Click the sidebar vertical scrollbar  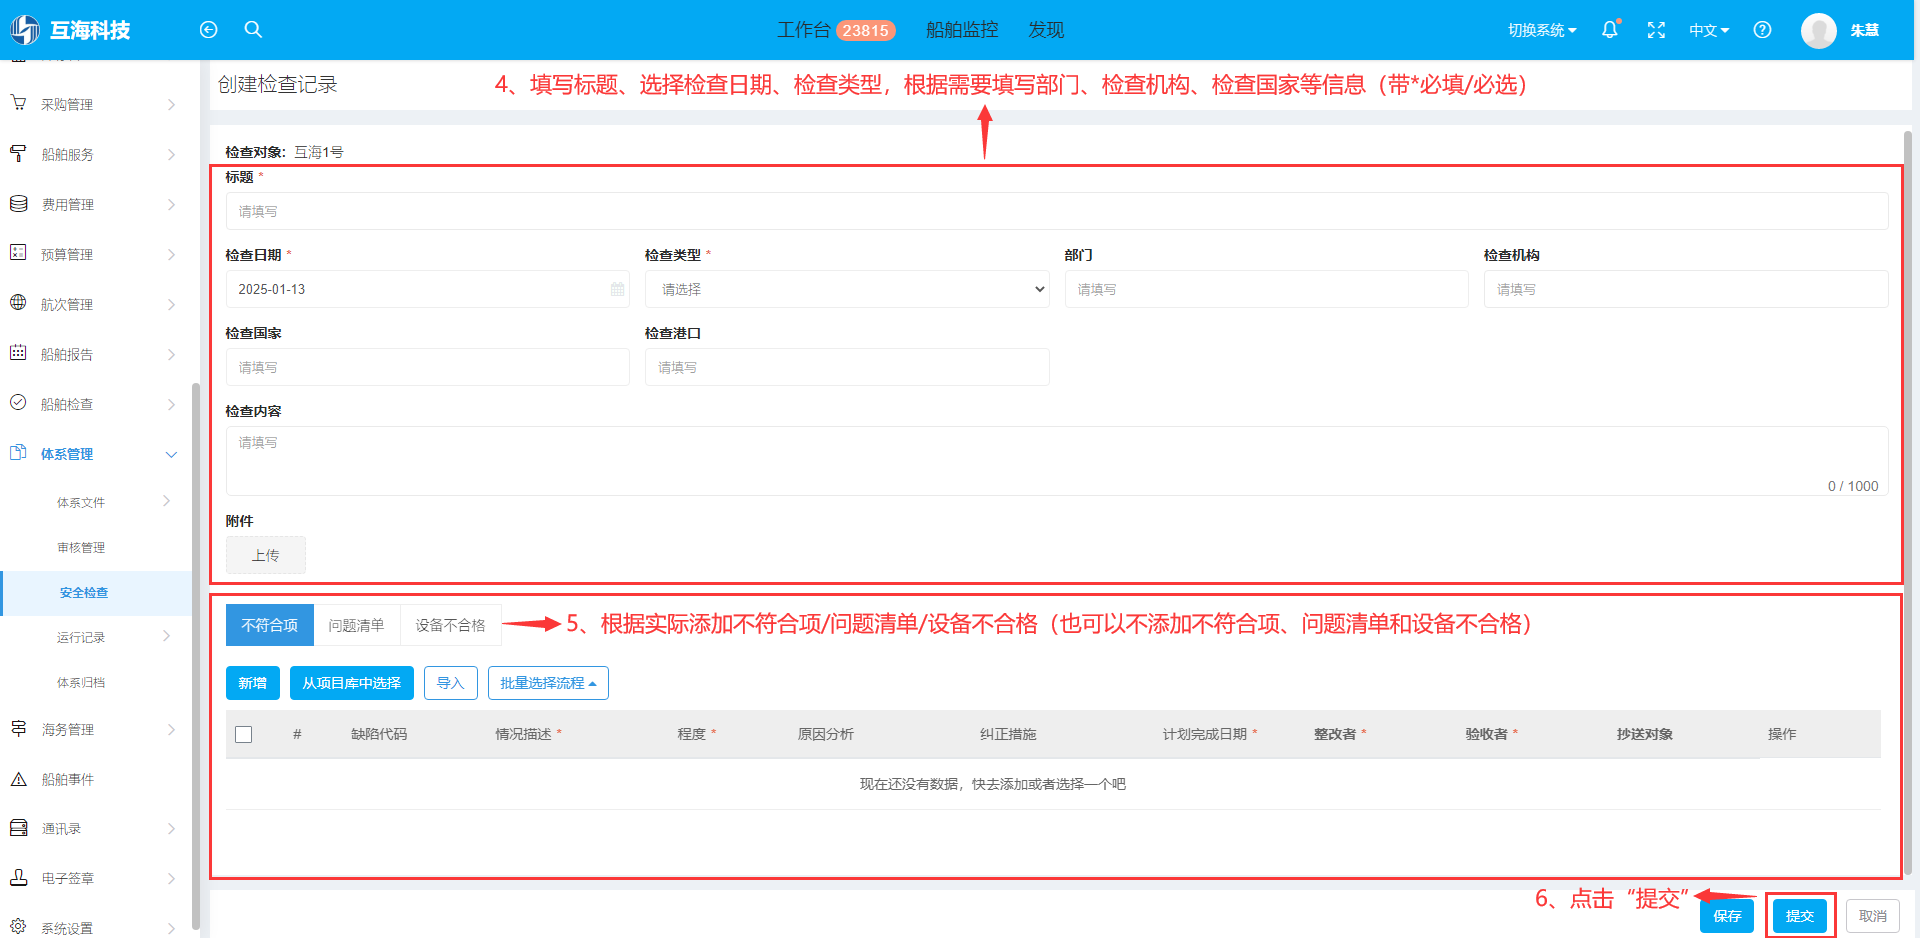tap(195, 655)
